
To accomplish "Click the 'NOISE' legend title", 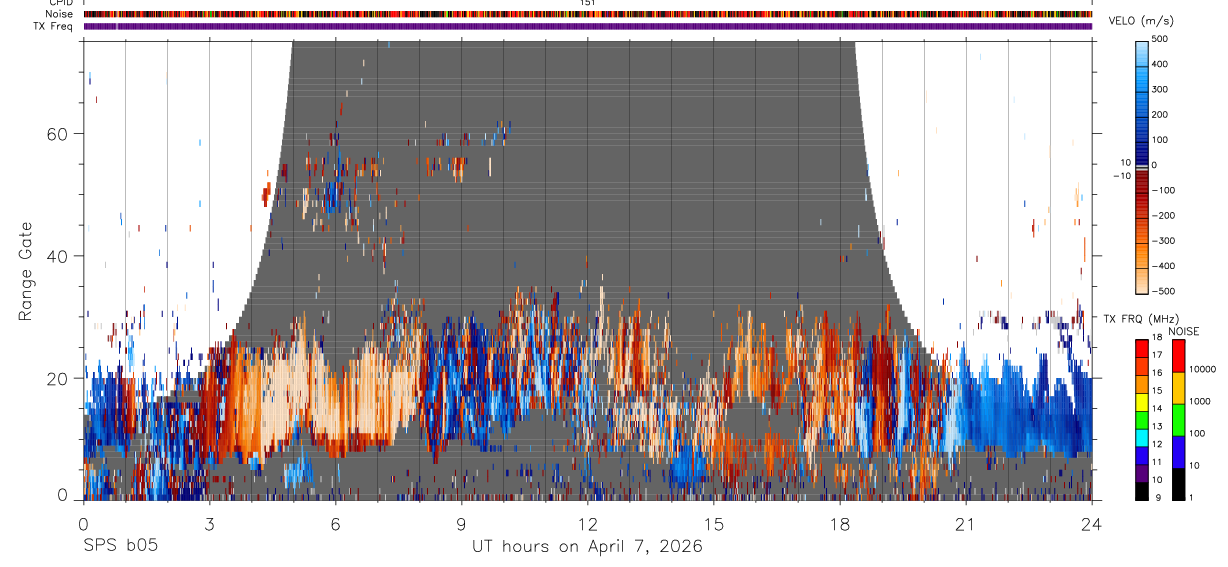I will point(1183,331).
